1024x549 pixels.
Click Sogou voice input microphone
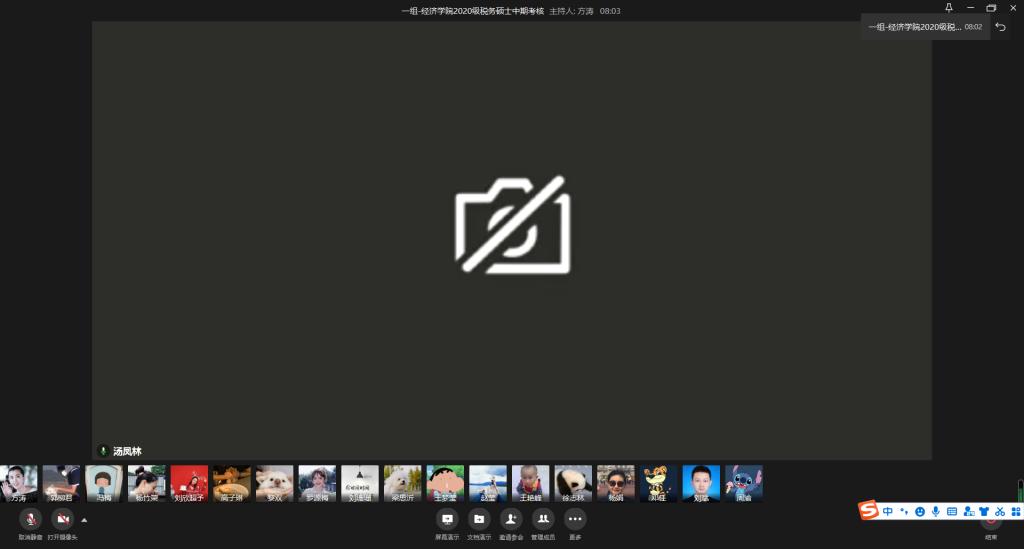tap(936, 511)
